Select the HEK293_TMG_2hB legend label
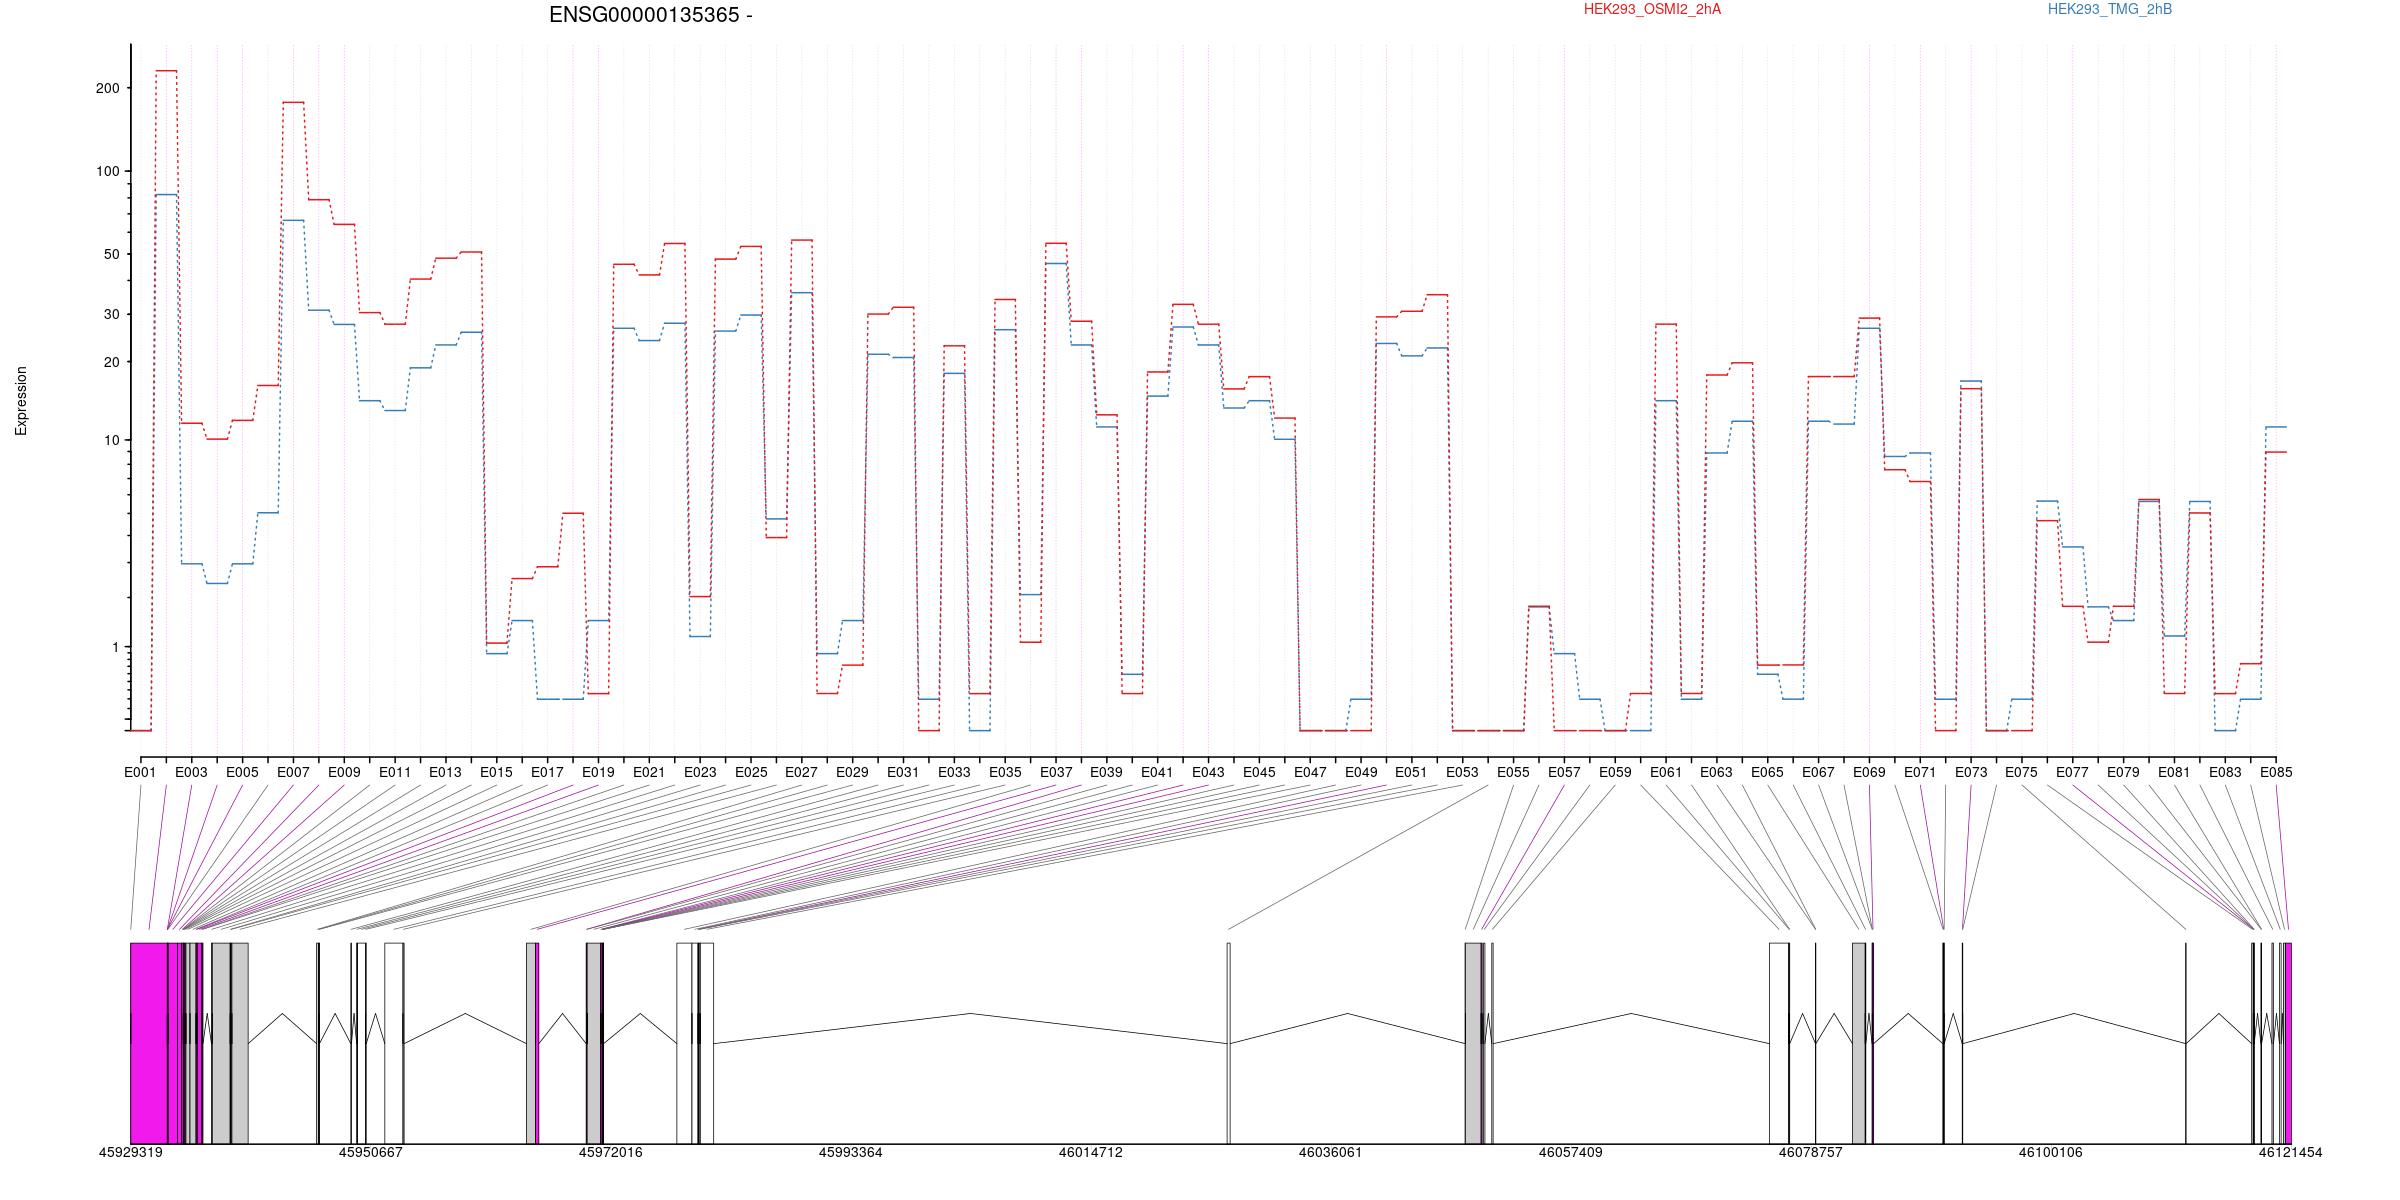The height and width of the screenshot is (1200, 2400). tap(2110, 9)
